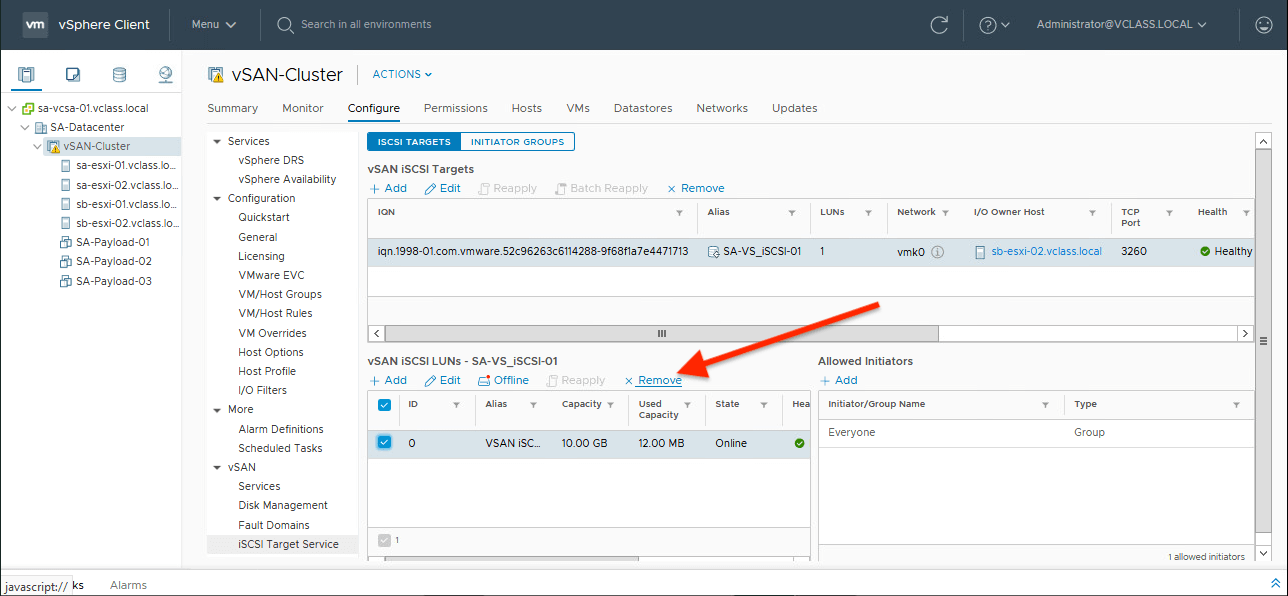Image resolution: width=1288 pixels, height=596 pixels.
Task: Select the Everyone initiator group row
Action: coord(1036,433)
